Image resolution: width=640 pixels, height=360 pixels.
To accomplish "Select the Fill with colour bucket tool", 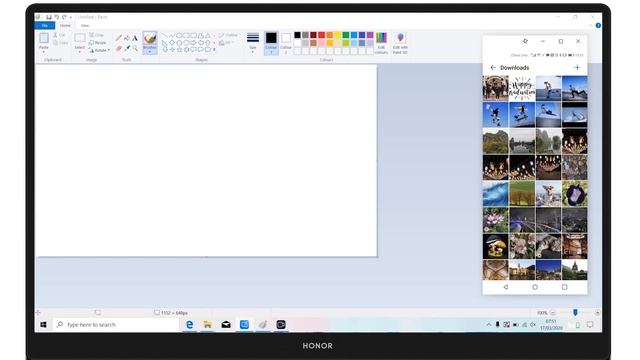I will [x=127, y=38].
